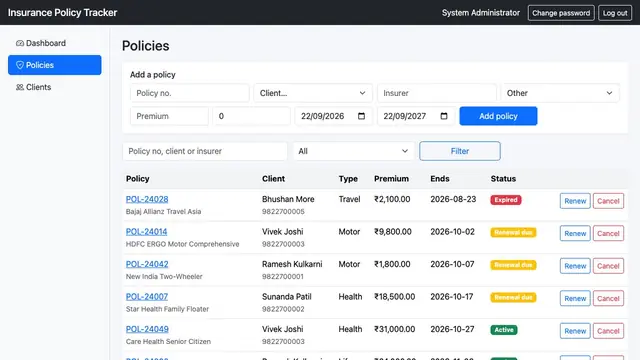Screen dimensions: 640x360
Task: Click the start date field 22/09/2026
Action: (x=333, y=116)
